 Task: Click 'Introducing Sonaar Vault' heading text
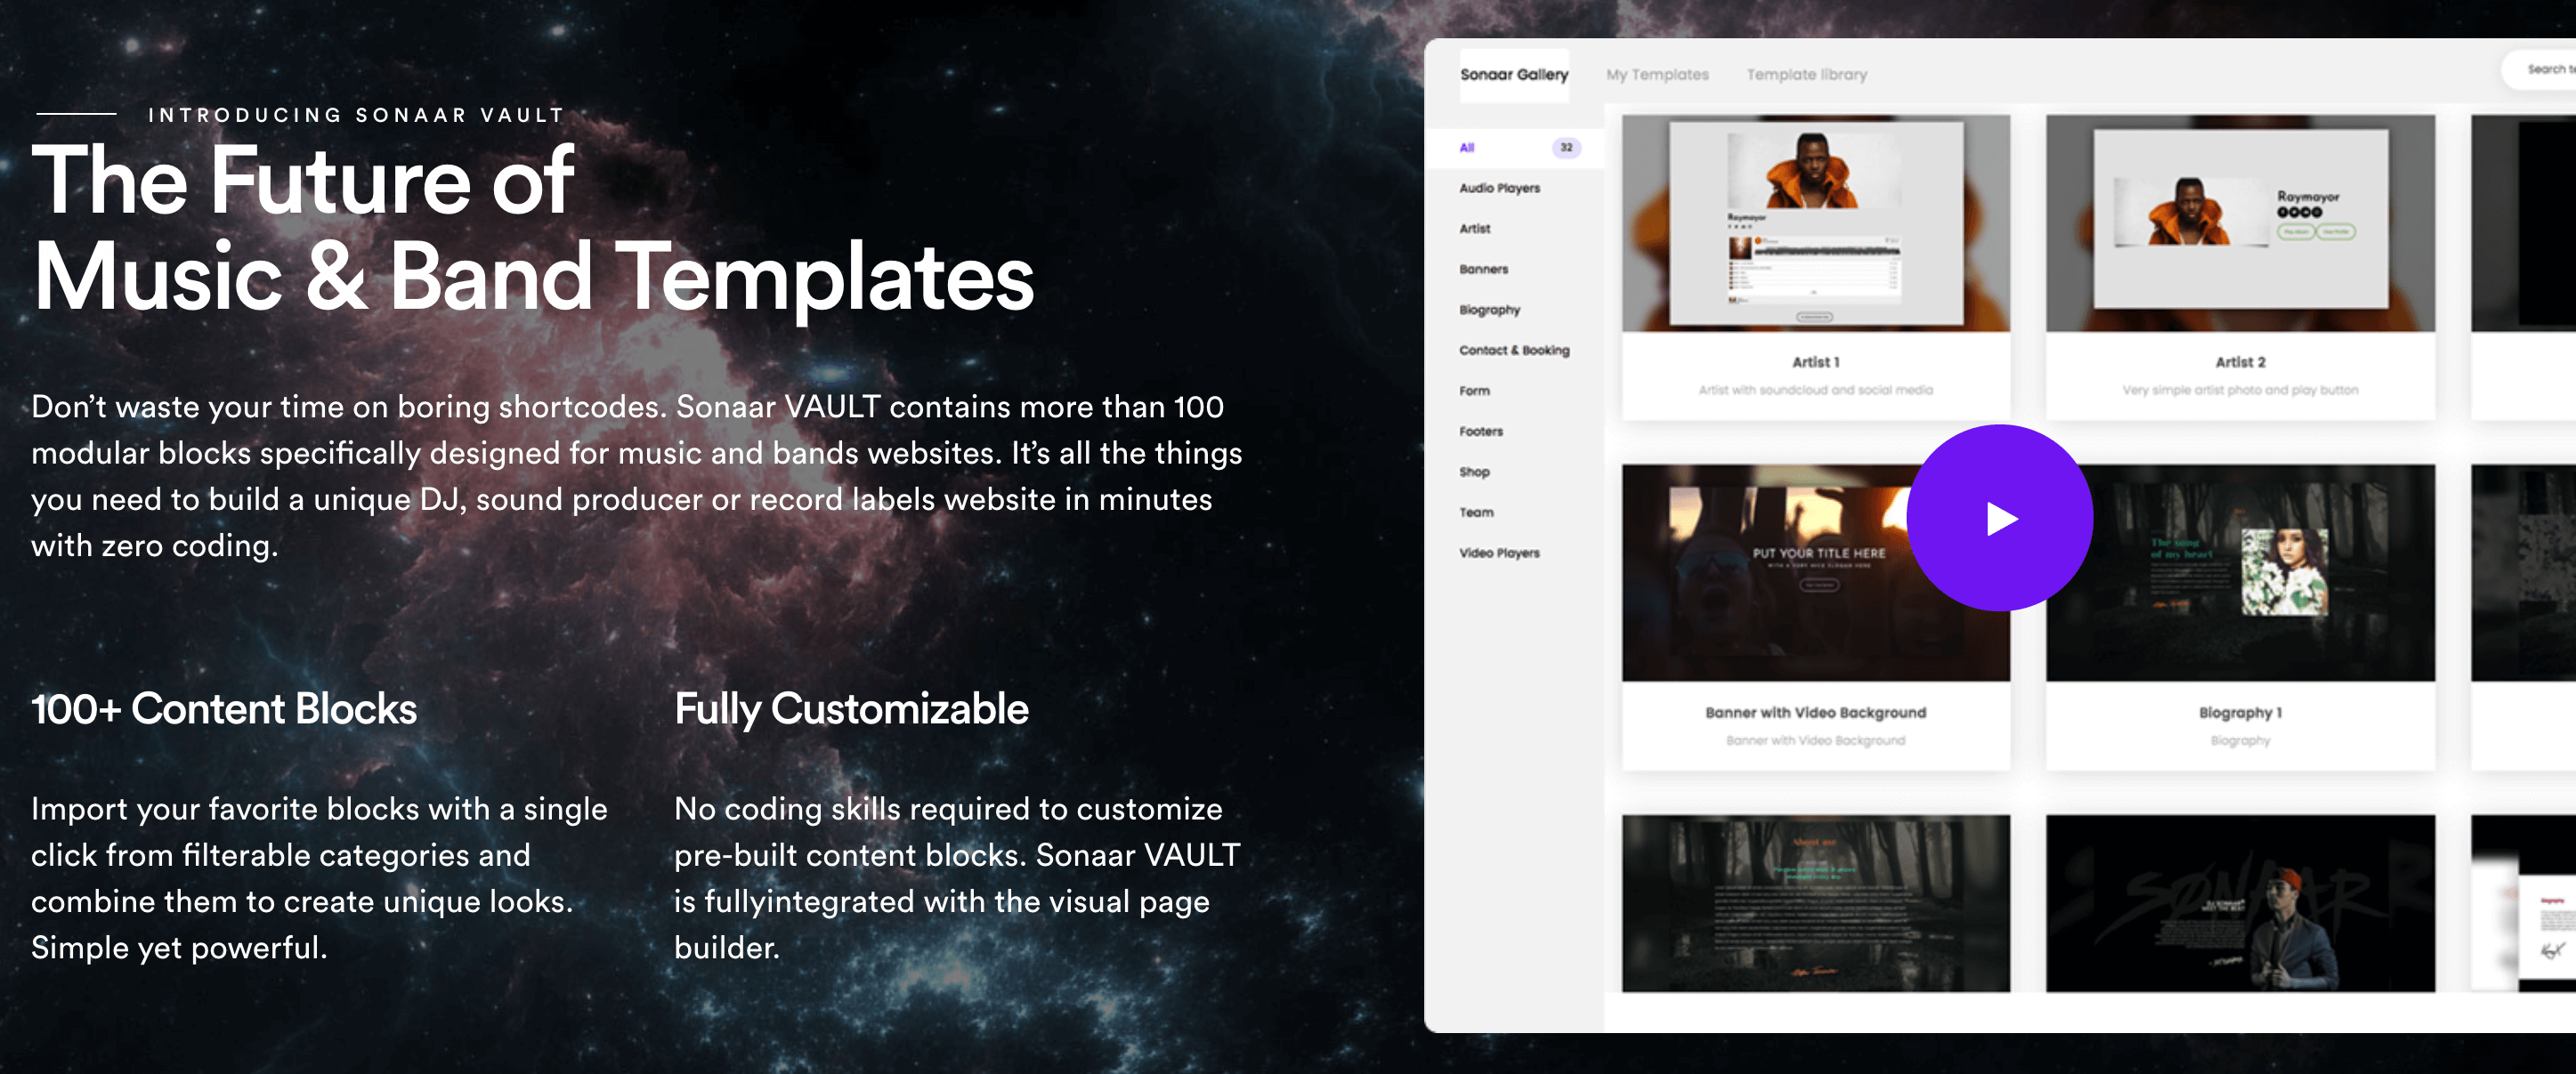pos(356,115)
